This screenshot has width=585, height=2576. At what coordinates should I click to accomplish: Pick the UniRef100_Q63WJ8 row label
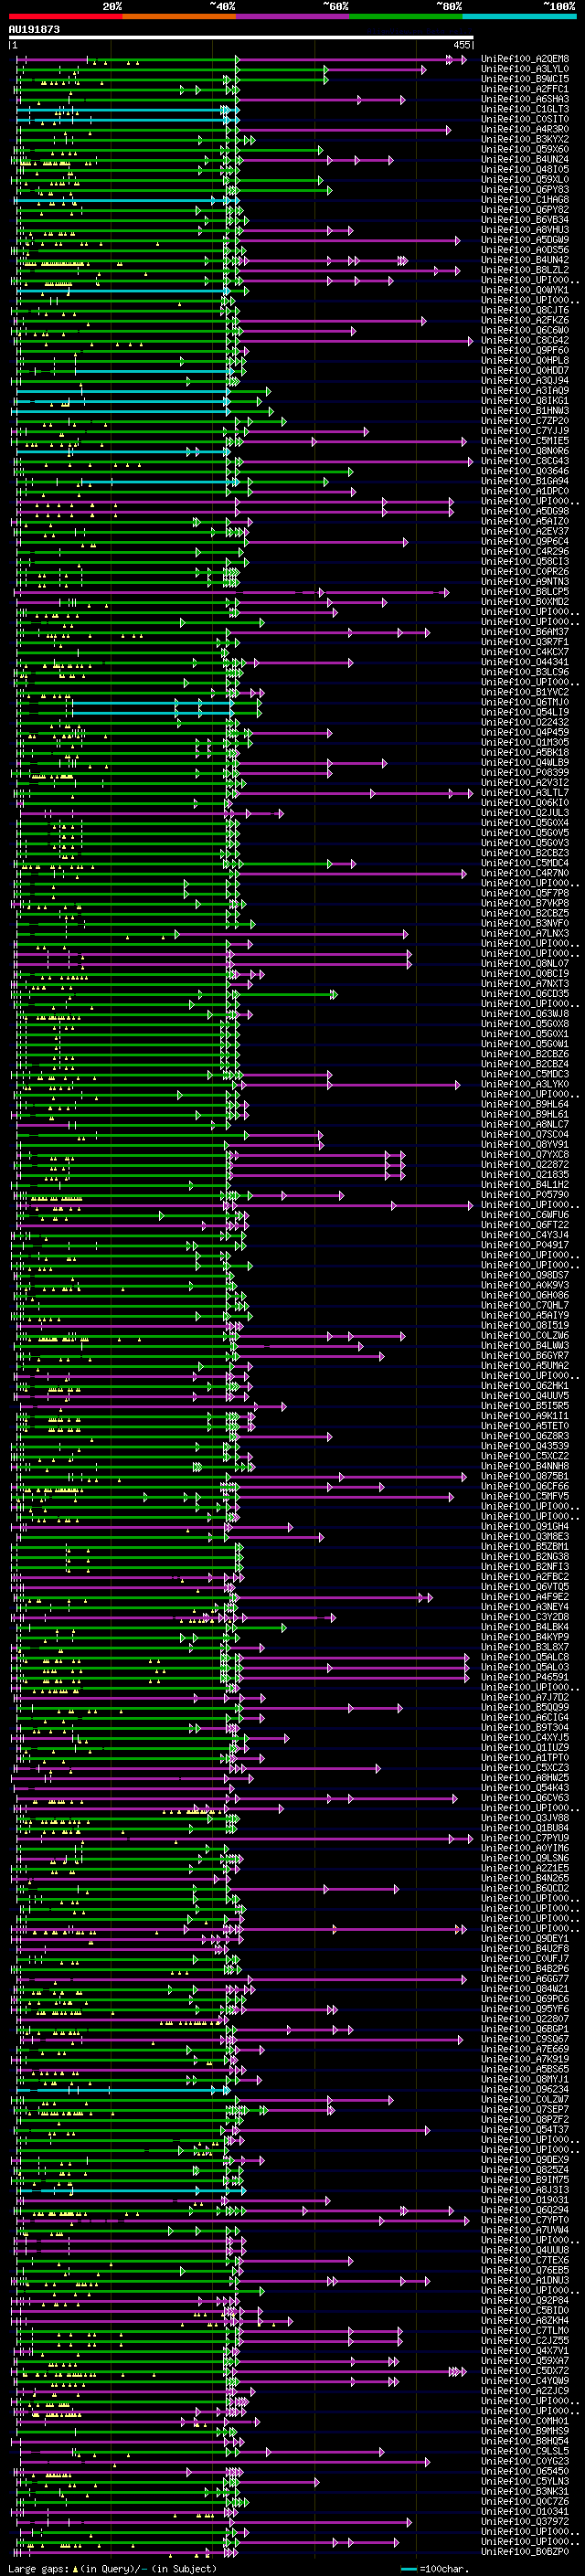pos(525,1013)
